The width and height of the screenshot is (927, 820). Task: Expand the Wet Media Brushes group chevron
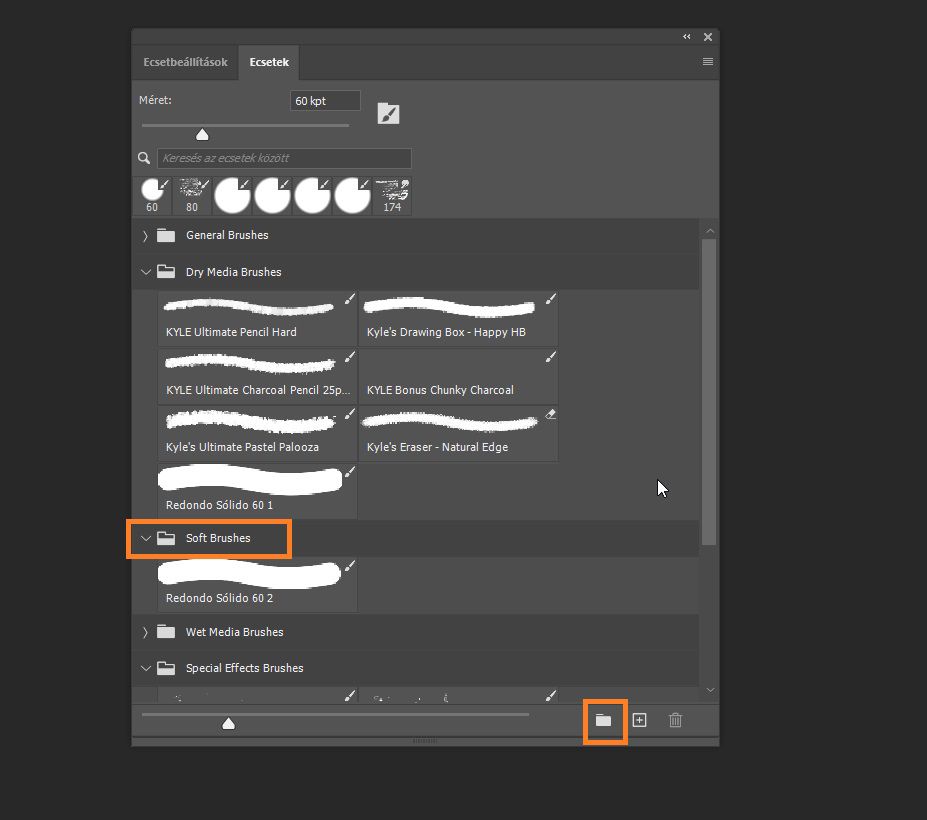click(x=145, y=633)
